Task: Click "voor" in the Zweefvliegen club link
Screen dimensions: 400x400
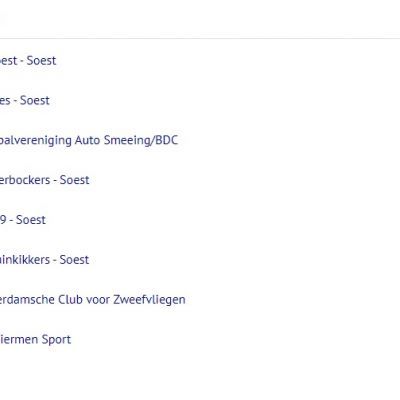Action: [x=98, y=300]
